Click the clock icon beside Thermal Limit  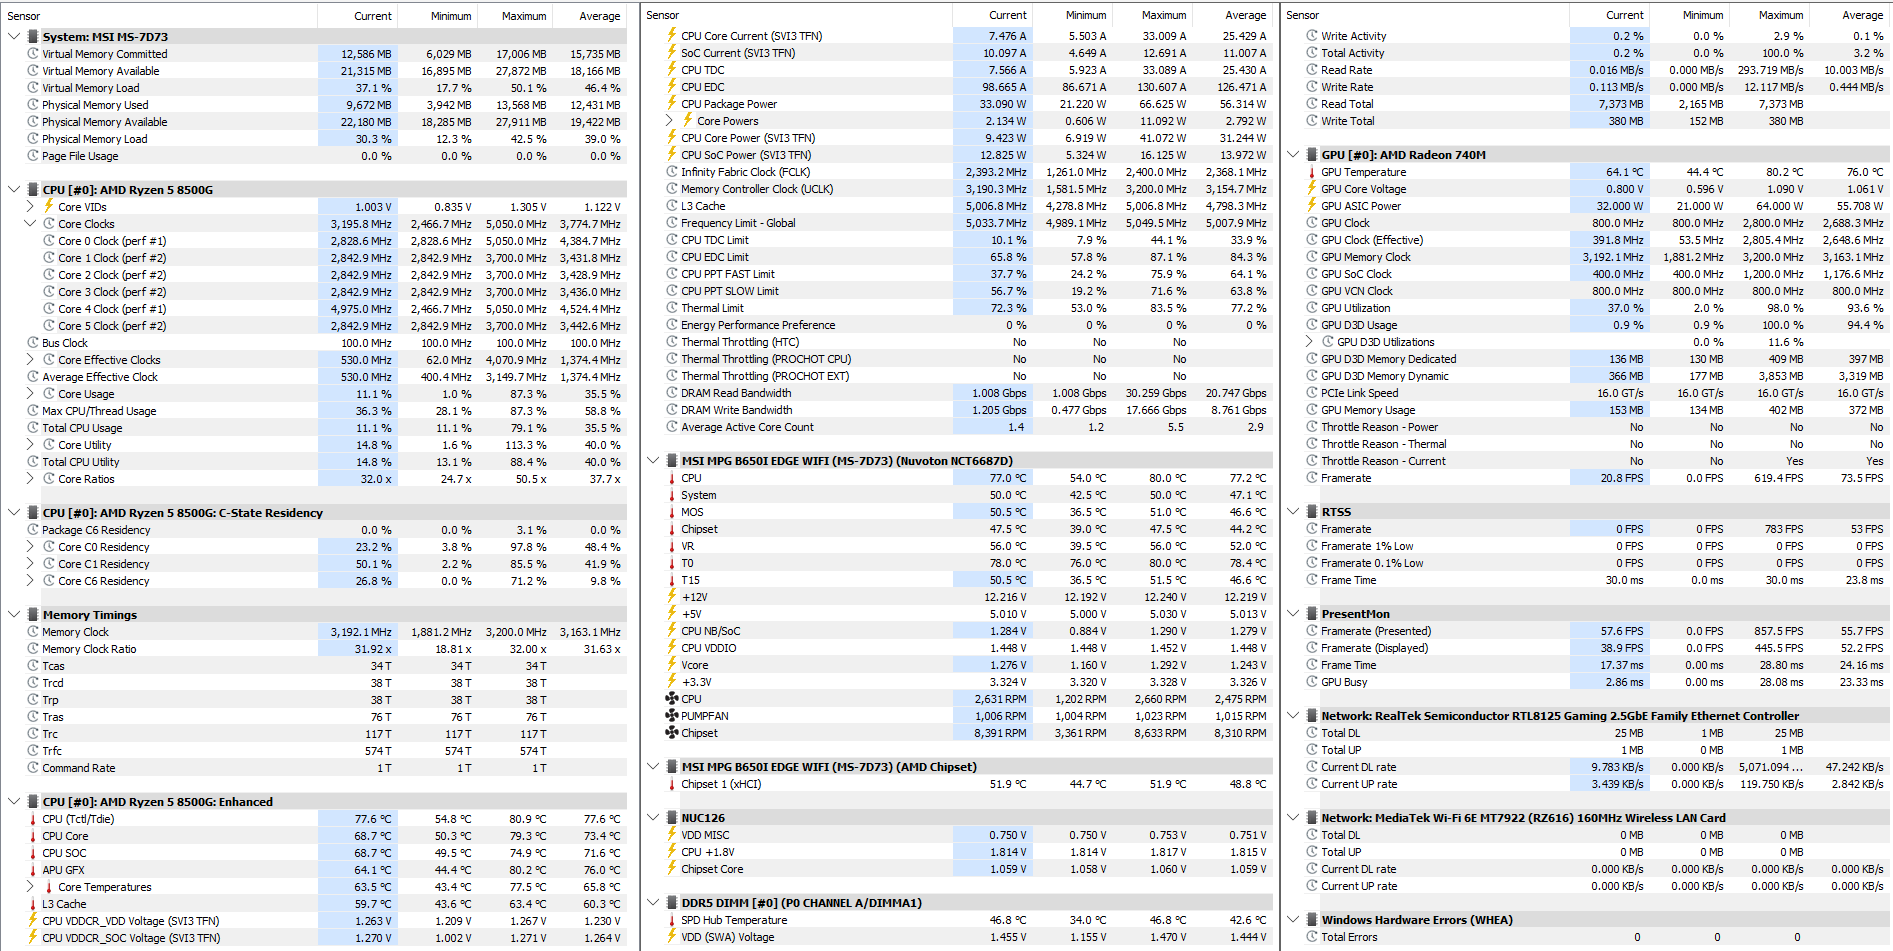[672, 308]
